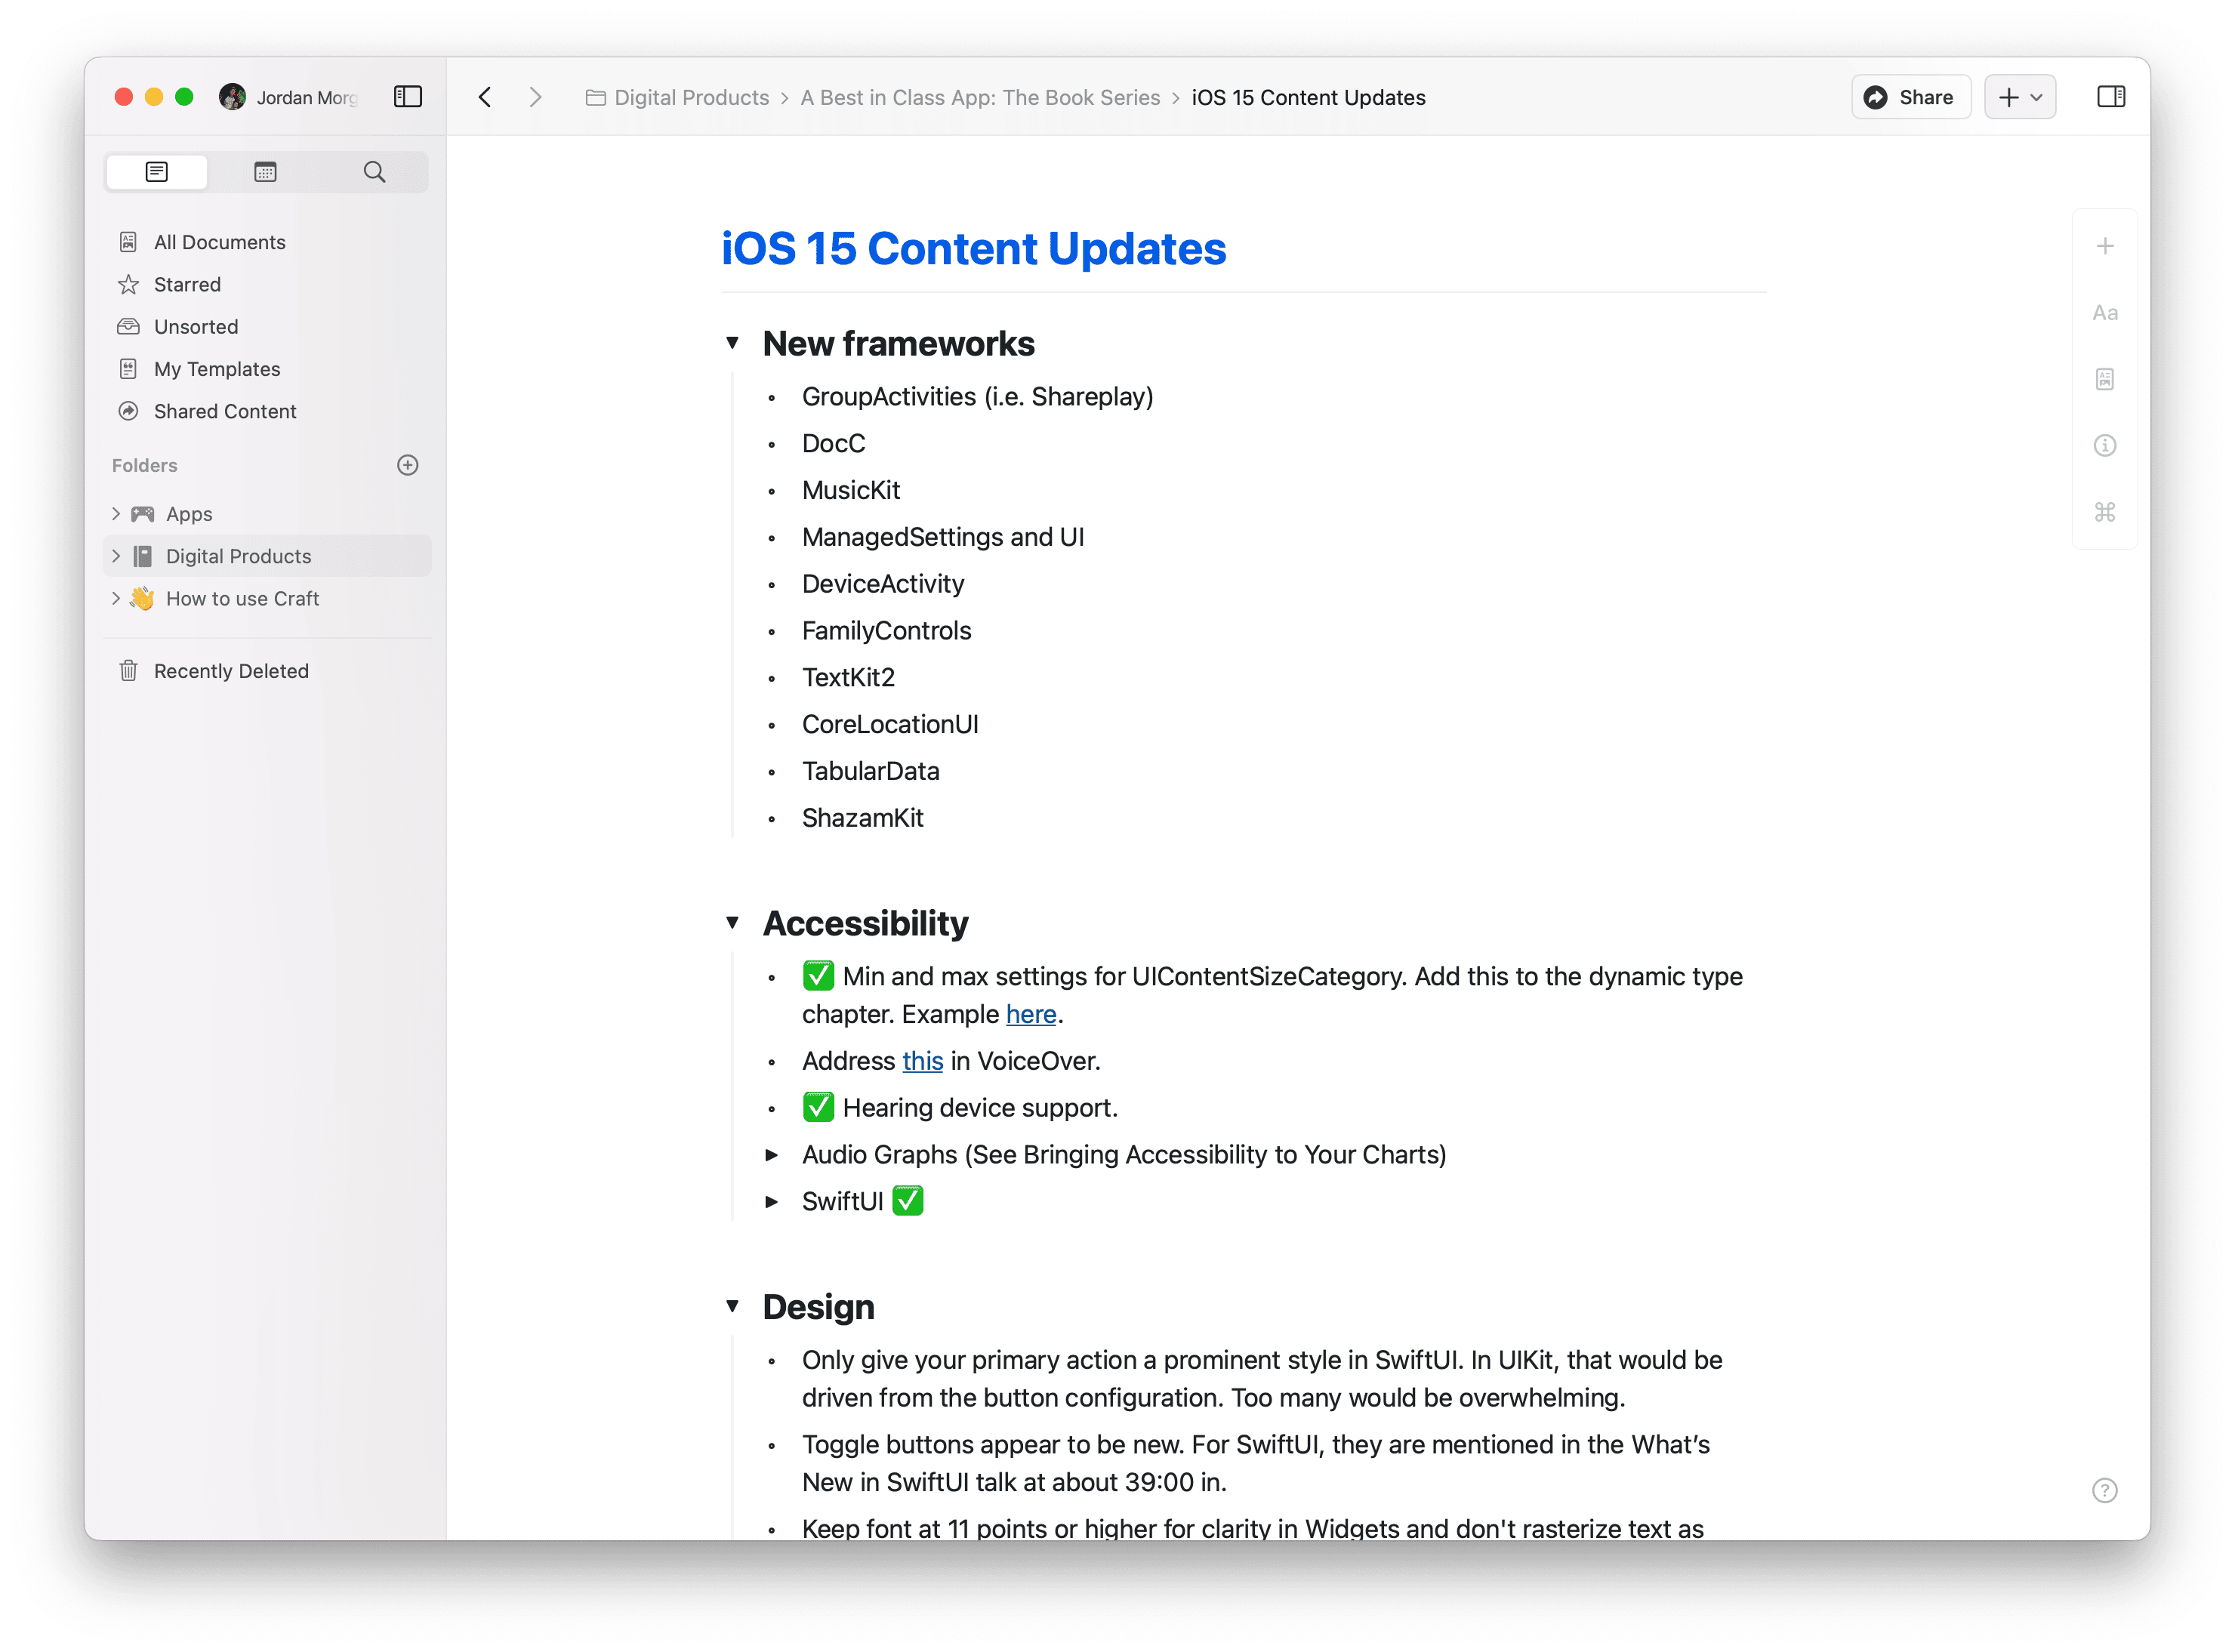Click Digital Products breadcrumb
2235x1652 pixels.
pos(691,97)
